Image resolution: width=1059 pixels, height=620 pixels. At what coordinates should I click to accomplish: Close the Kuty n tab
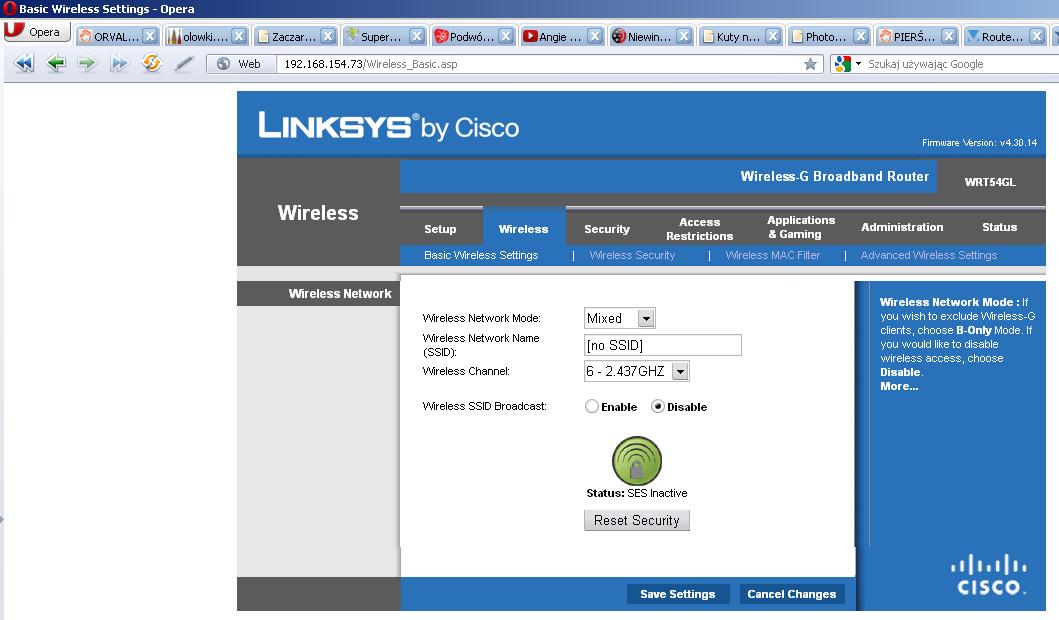(773, 36)
